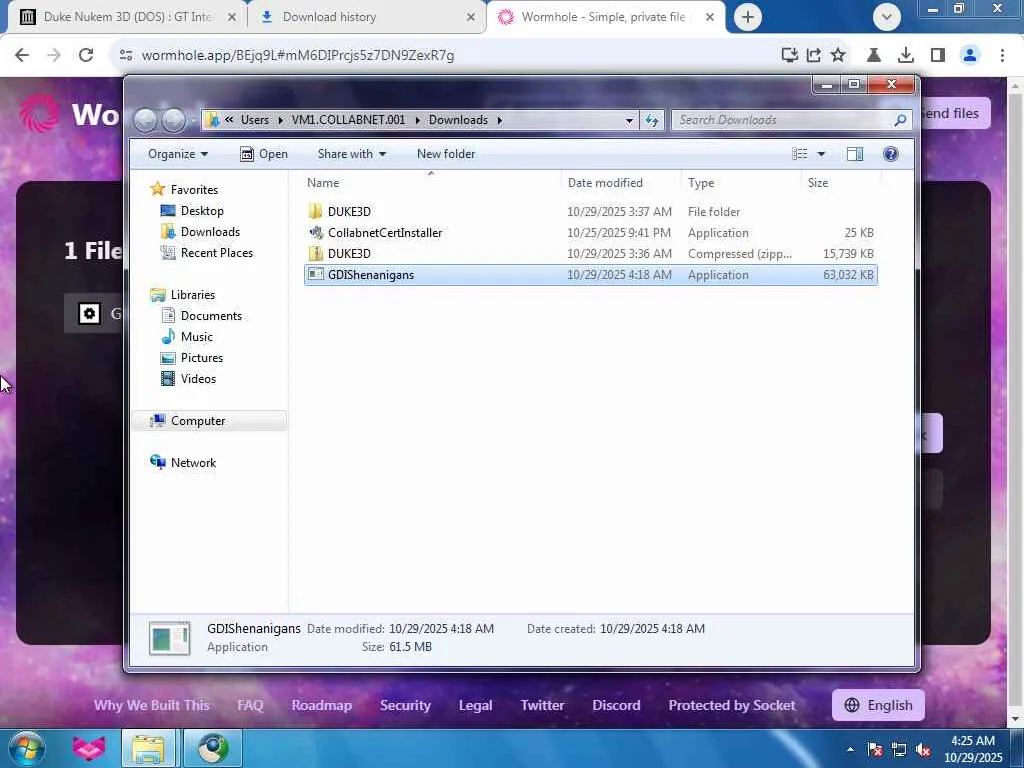Select Computer in navigation pane

pos(198,421)
